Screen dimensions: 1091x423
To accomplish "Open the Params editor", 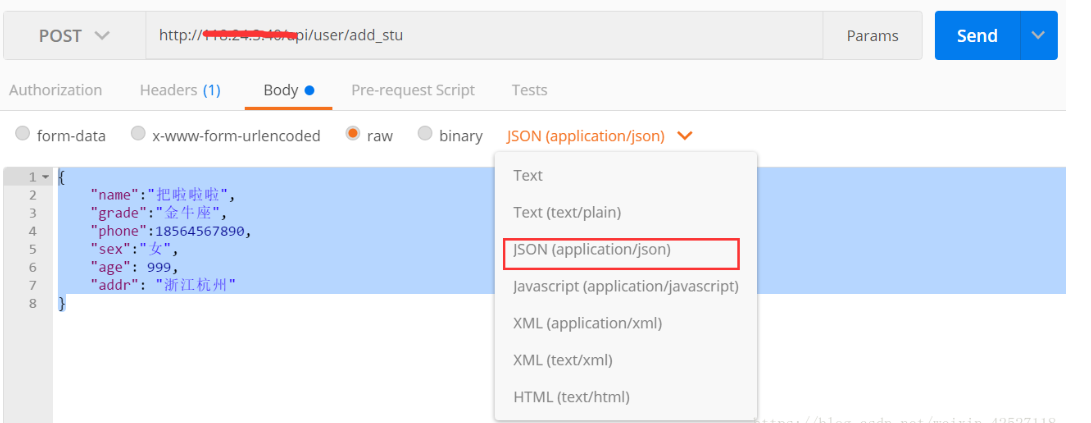I will tap(873, 35).
